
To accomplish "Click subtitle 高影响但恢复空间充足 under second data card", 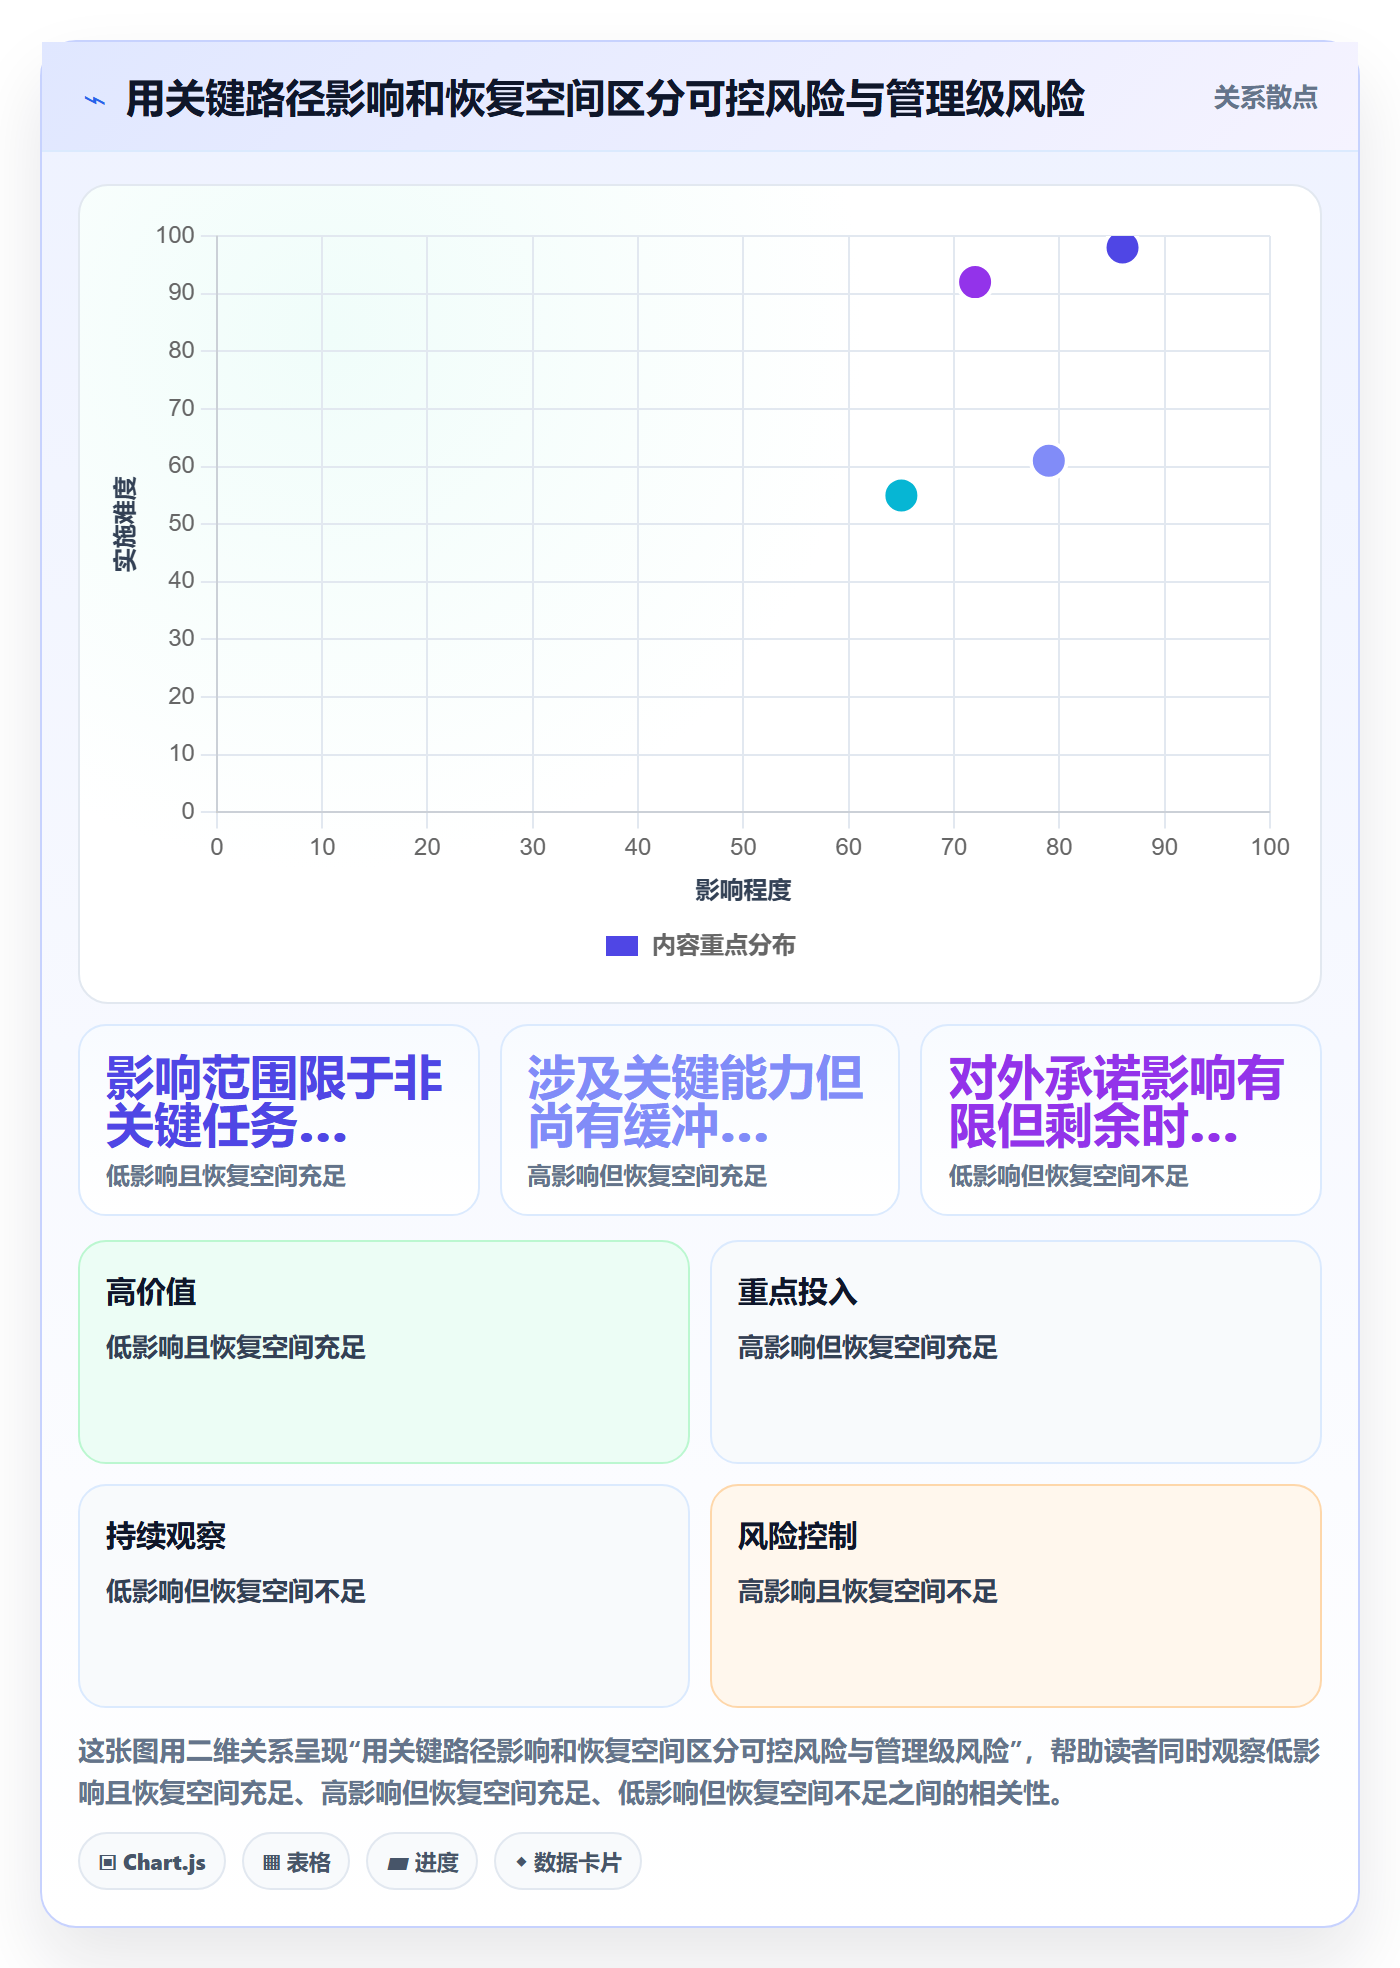I will click(647, 1176).
